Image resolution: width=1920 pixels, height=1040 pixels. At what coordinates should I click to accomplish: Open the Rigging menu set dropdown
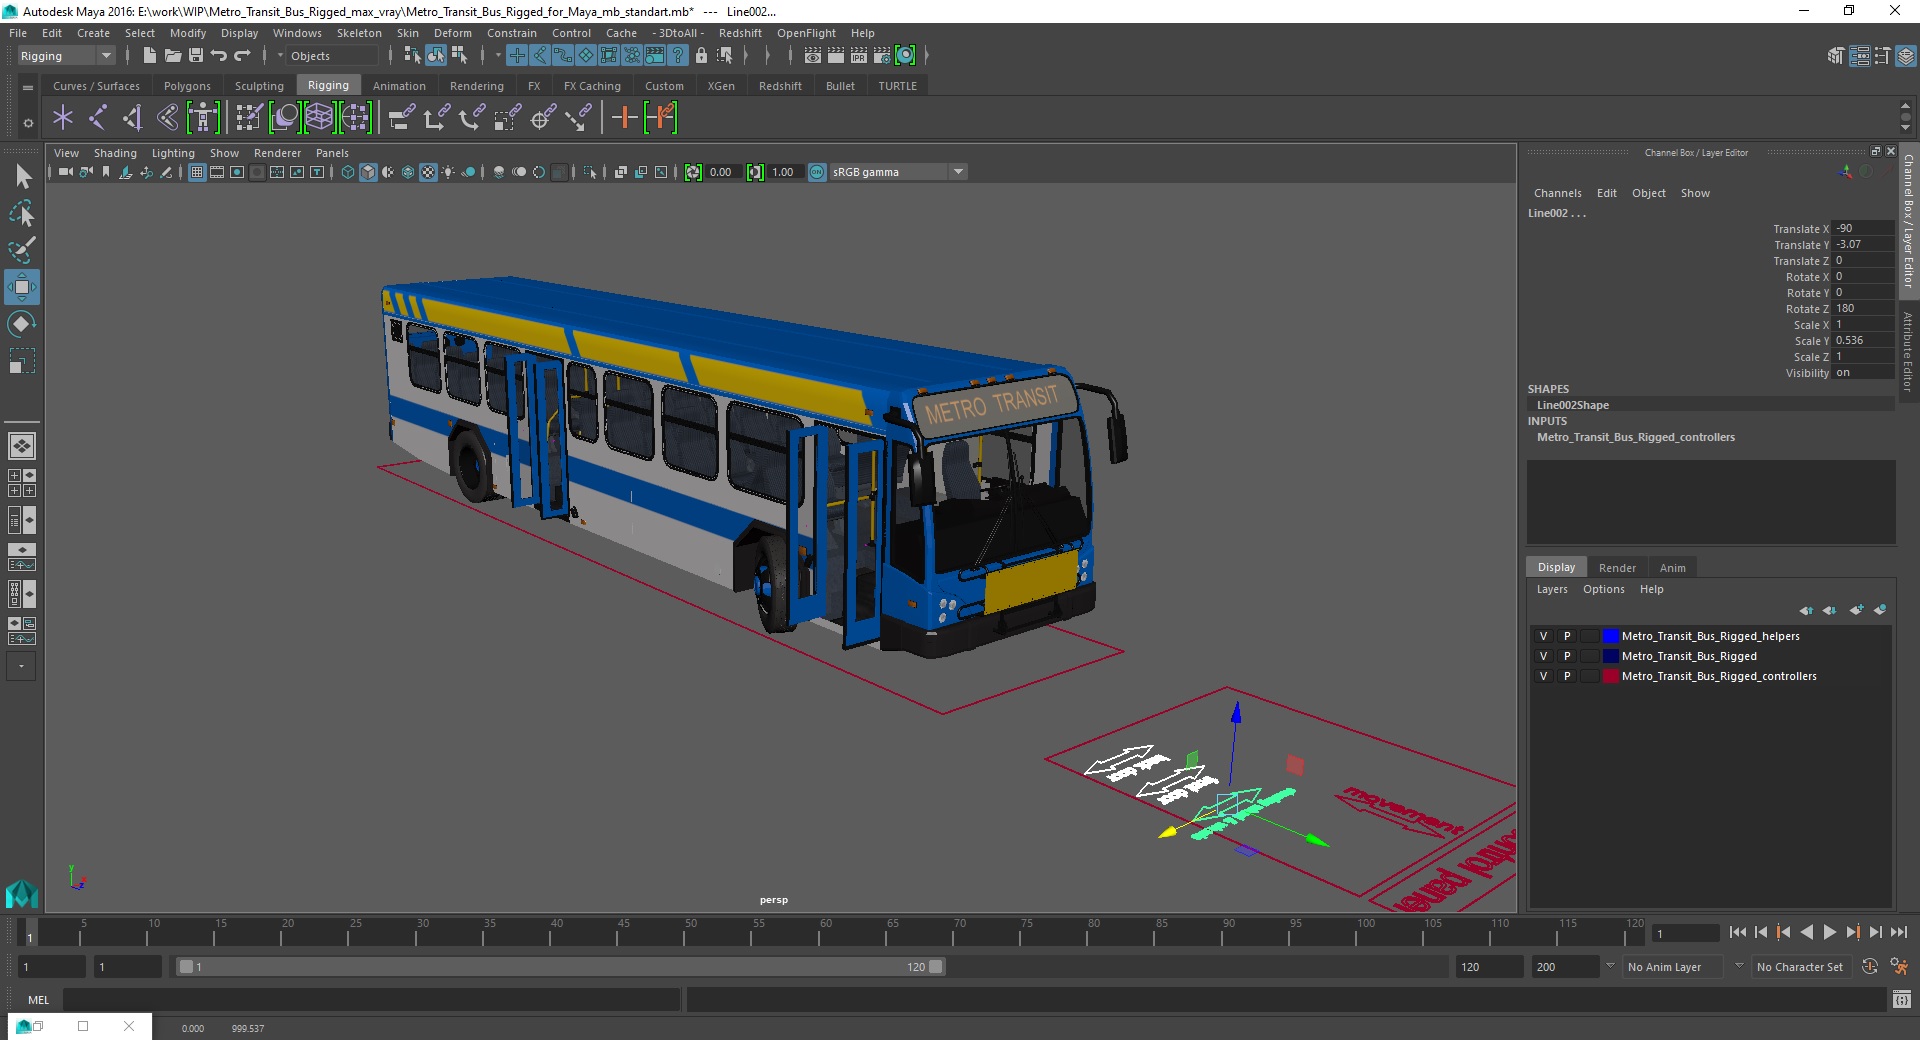pyautogui.click(x=106, y=56)
